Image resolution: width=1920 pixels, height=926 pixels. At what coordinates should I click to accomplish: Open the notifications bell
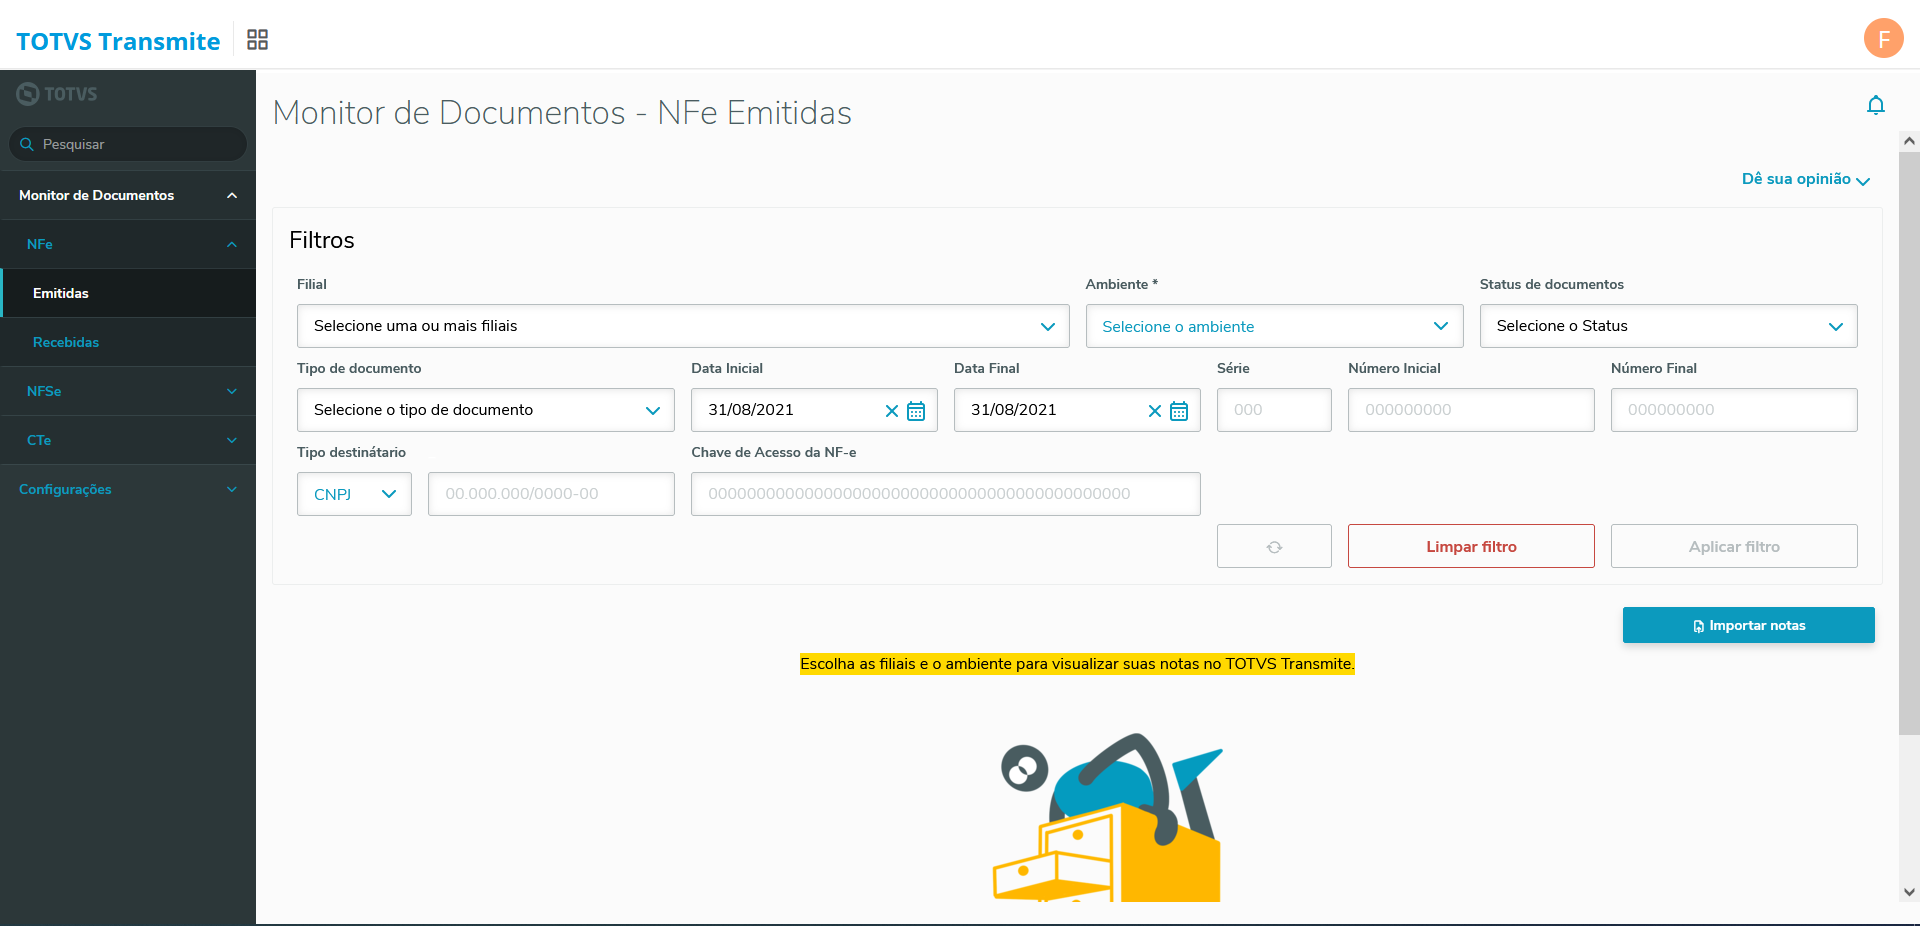[1876, 105]
